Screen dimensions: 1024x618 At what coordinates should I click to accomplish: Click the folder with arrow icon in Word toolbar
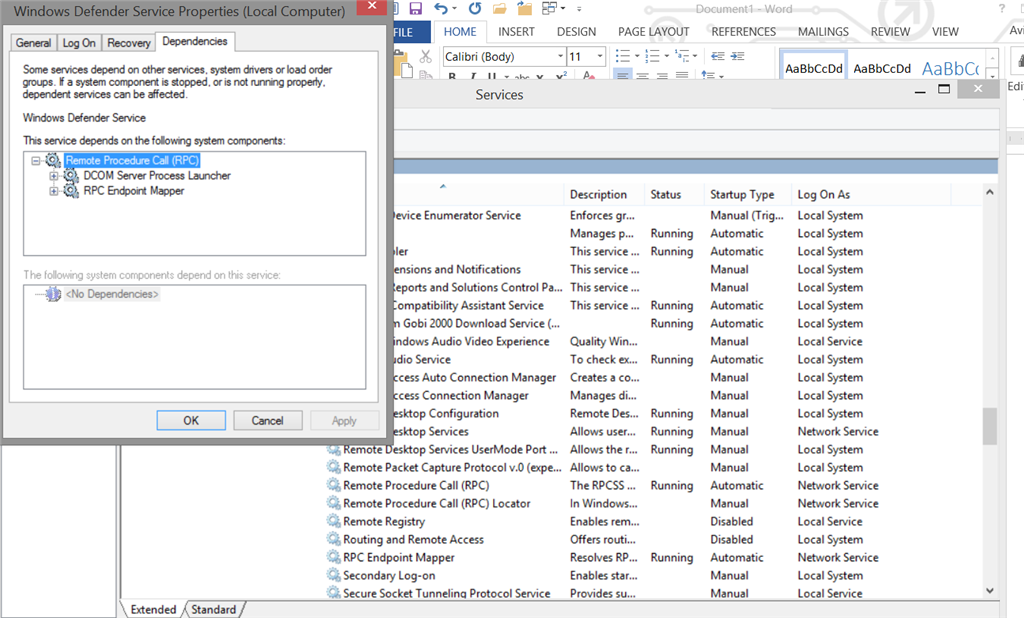524,8
